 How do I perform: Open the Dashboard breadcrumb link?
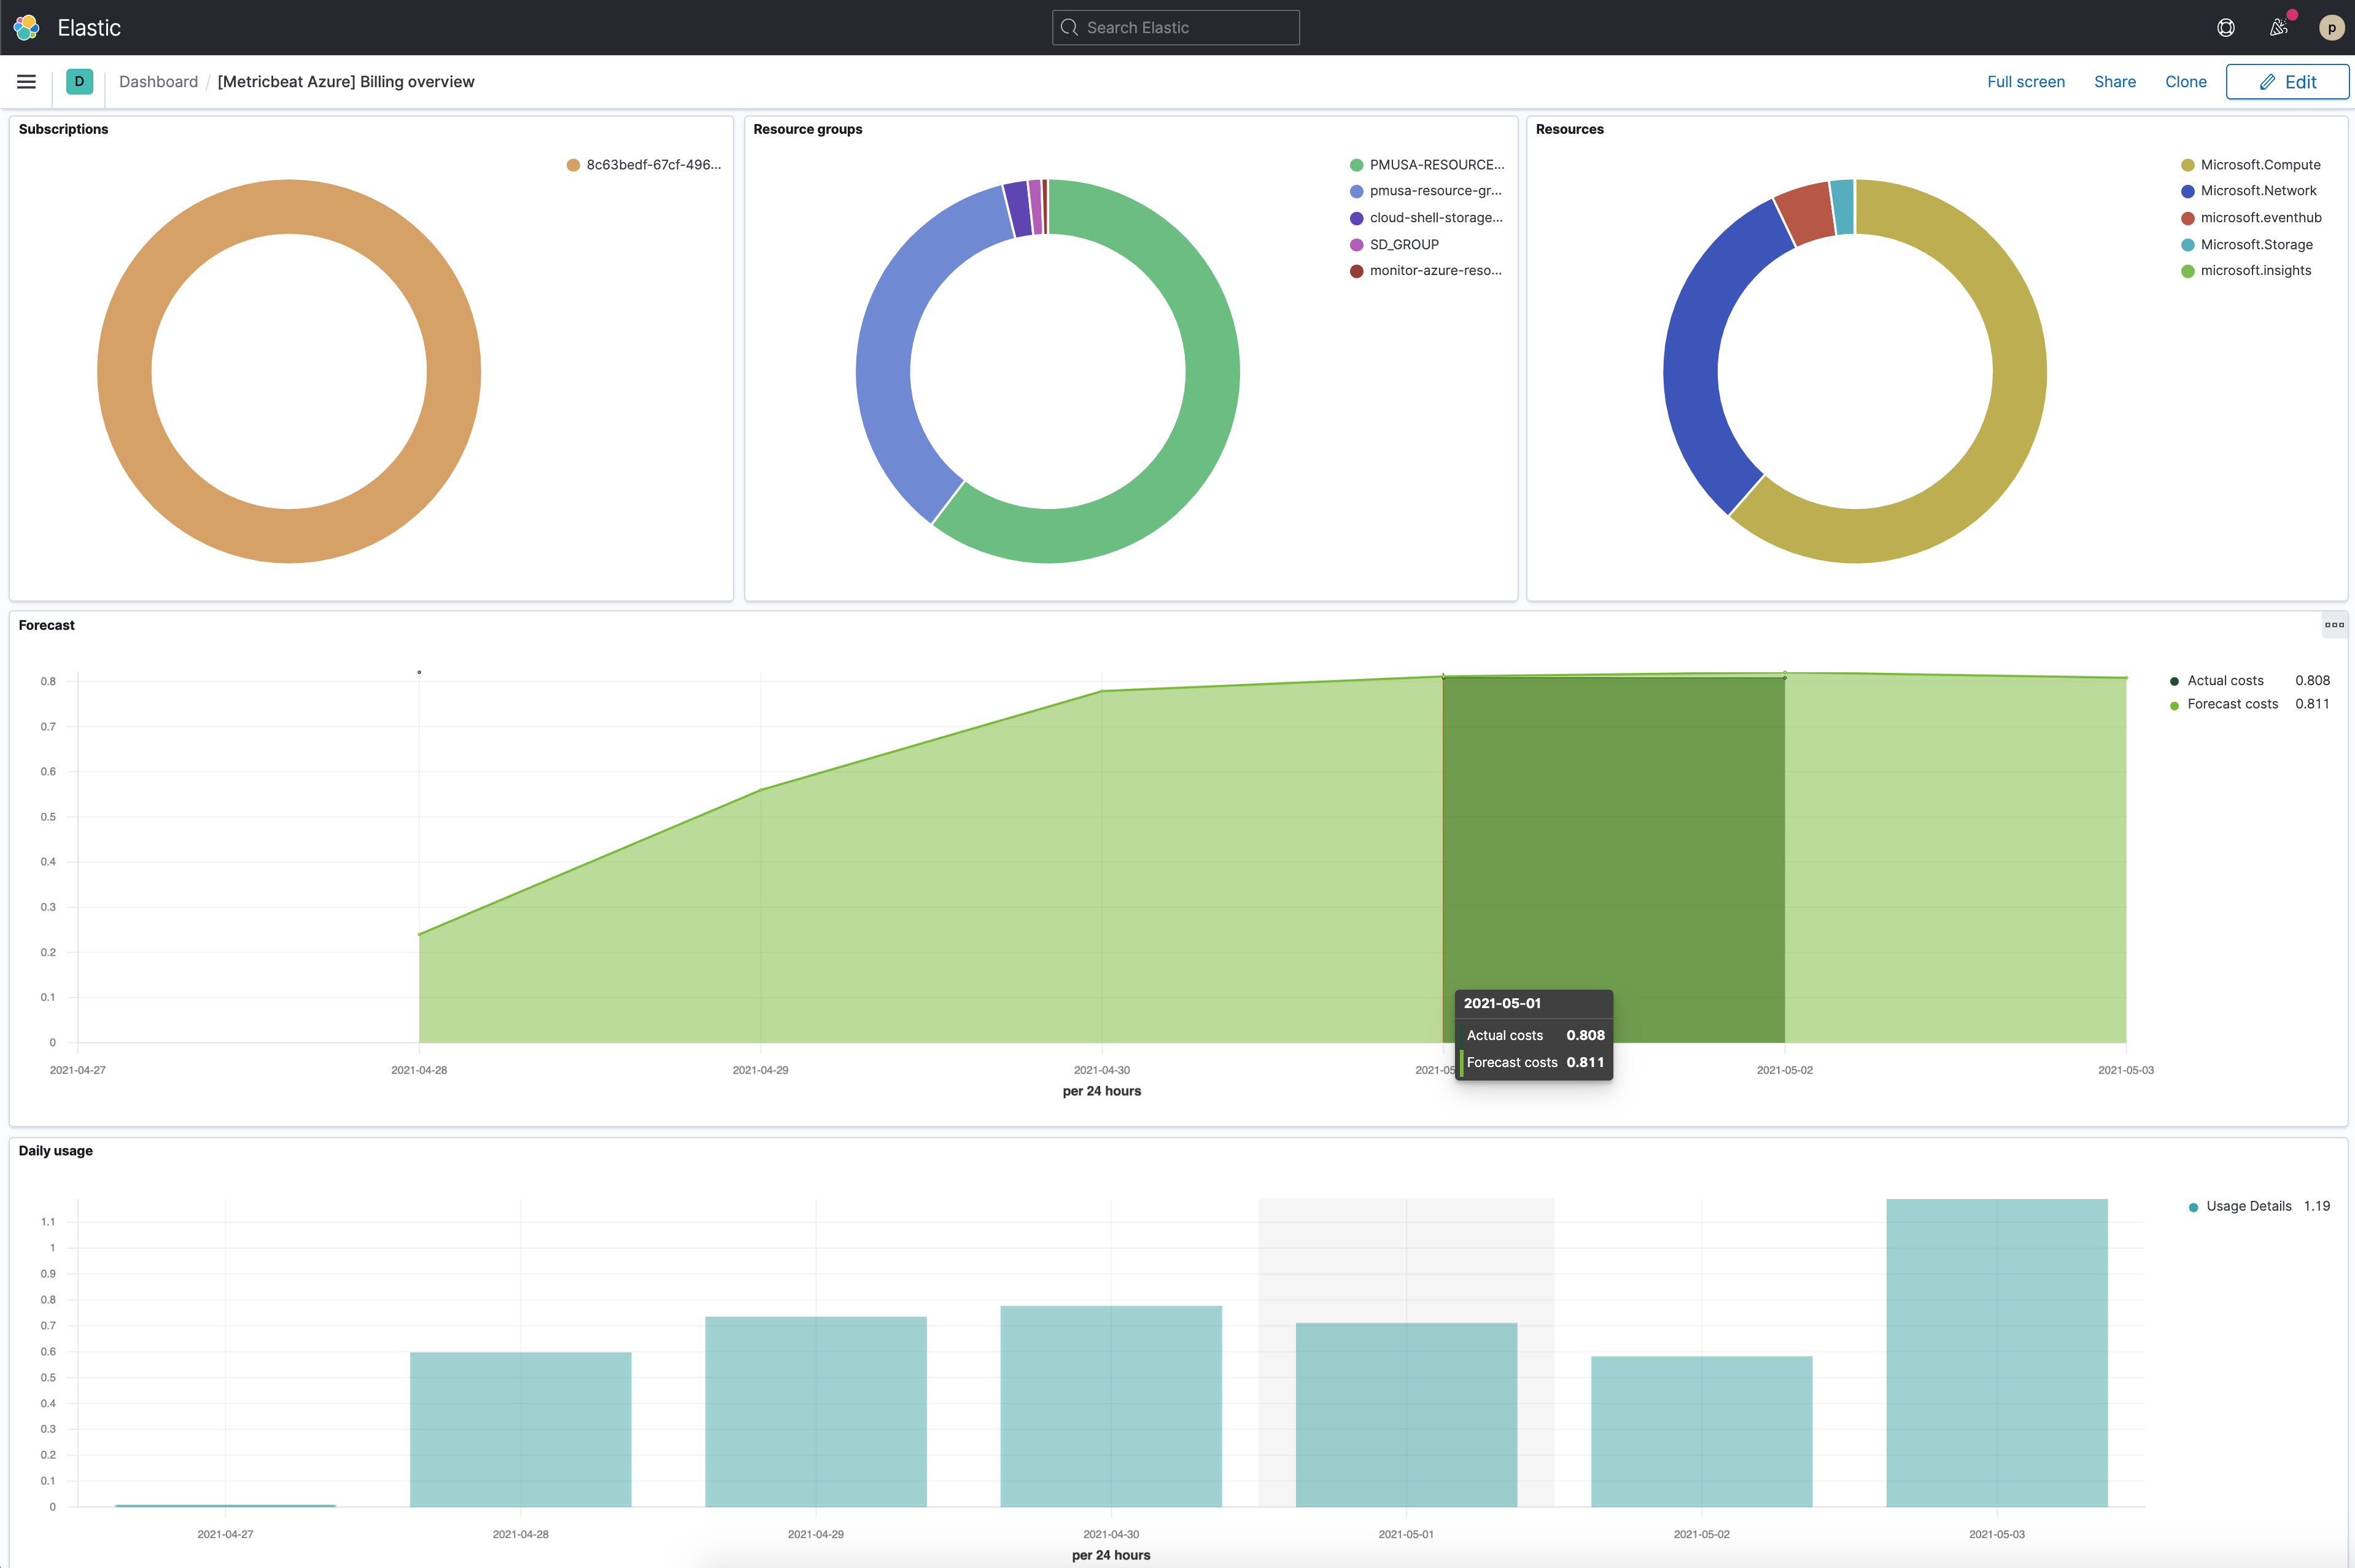coord(158,81)
